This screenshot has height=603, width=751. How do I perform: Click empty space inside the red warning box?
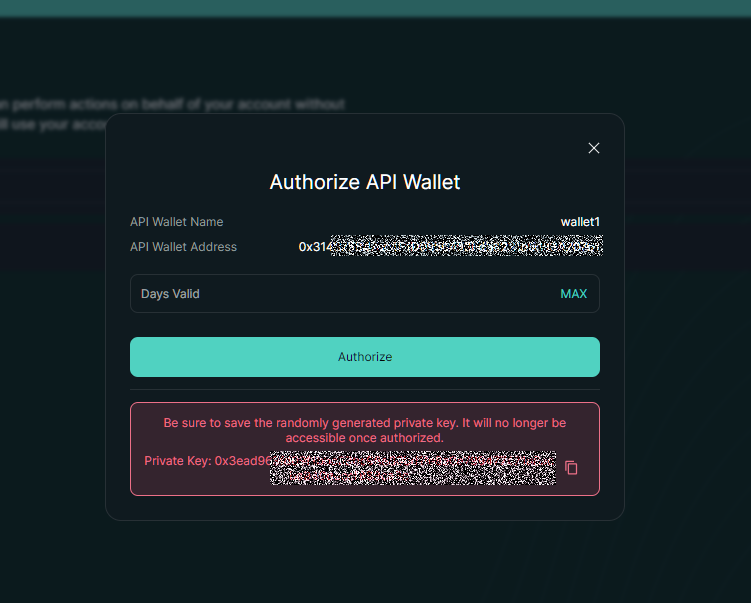[x=200, y=482]
